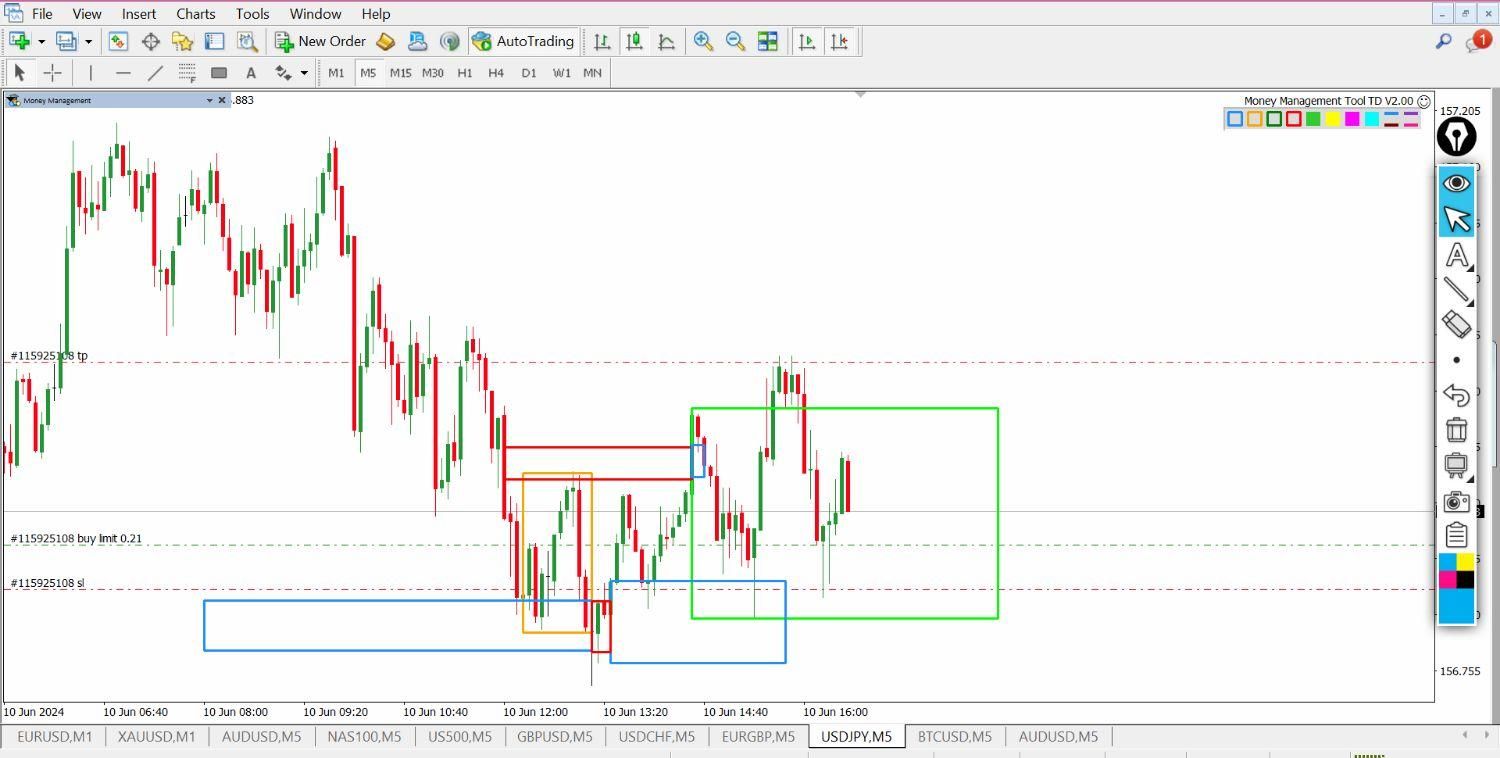Switch chart to candlestick display
The image size is (1500, 758).
click(x=634, y=41)
